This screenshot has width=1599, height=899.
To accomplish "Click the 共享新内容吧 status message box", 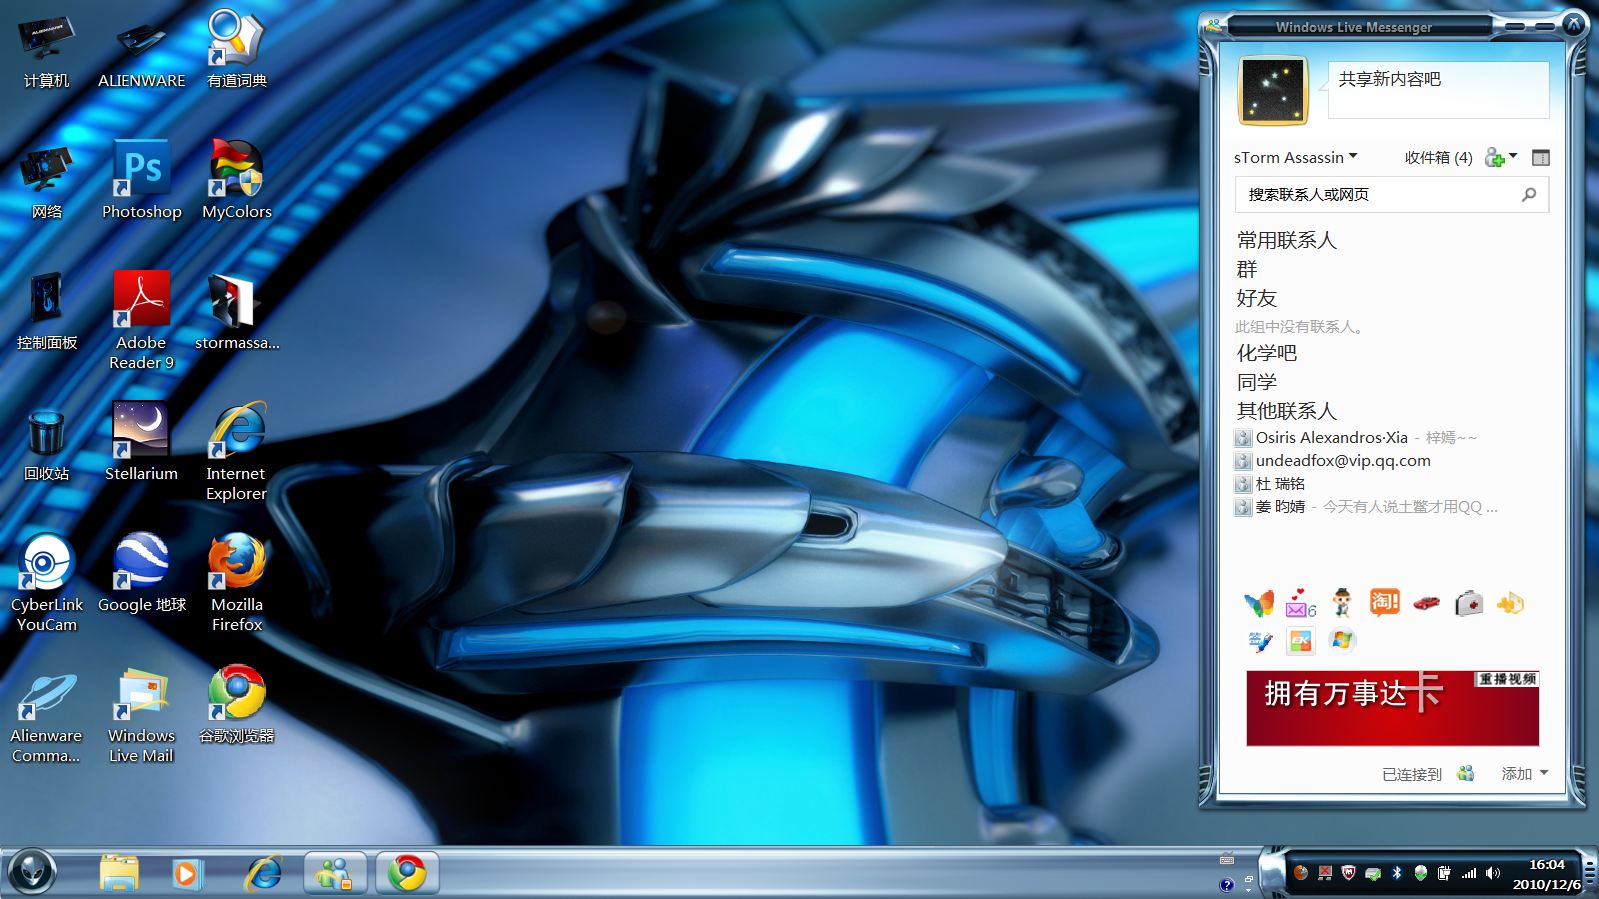I will click(1438, 90).
